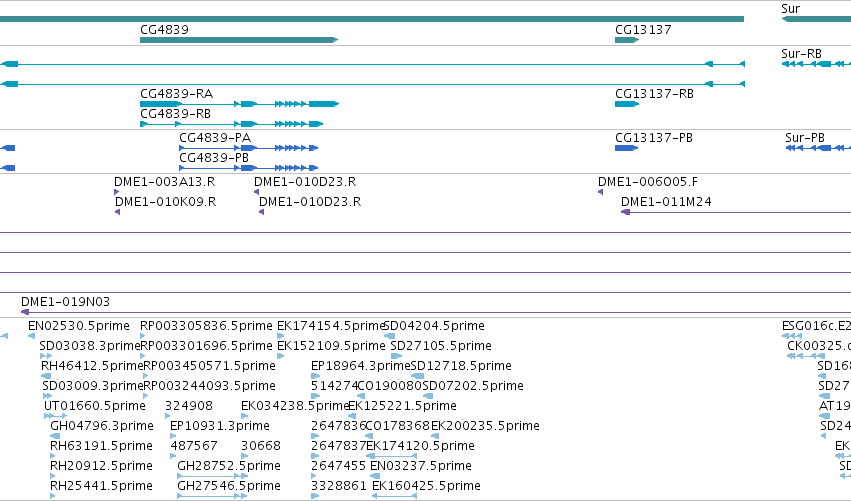Select the CG4839-RB transcript glyph
851x501 pixels.
(x=232, y=124)
